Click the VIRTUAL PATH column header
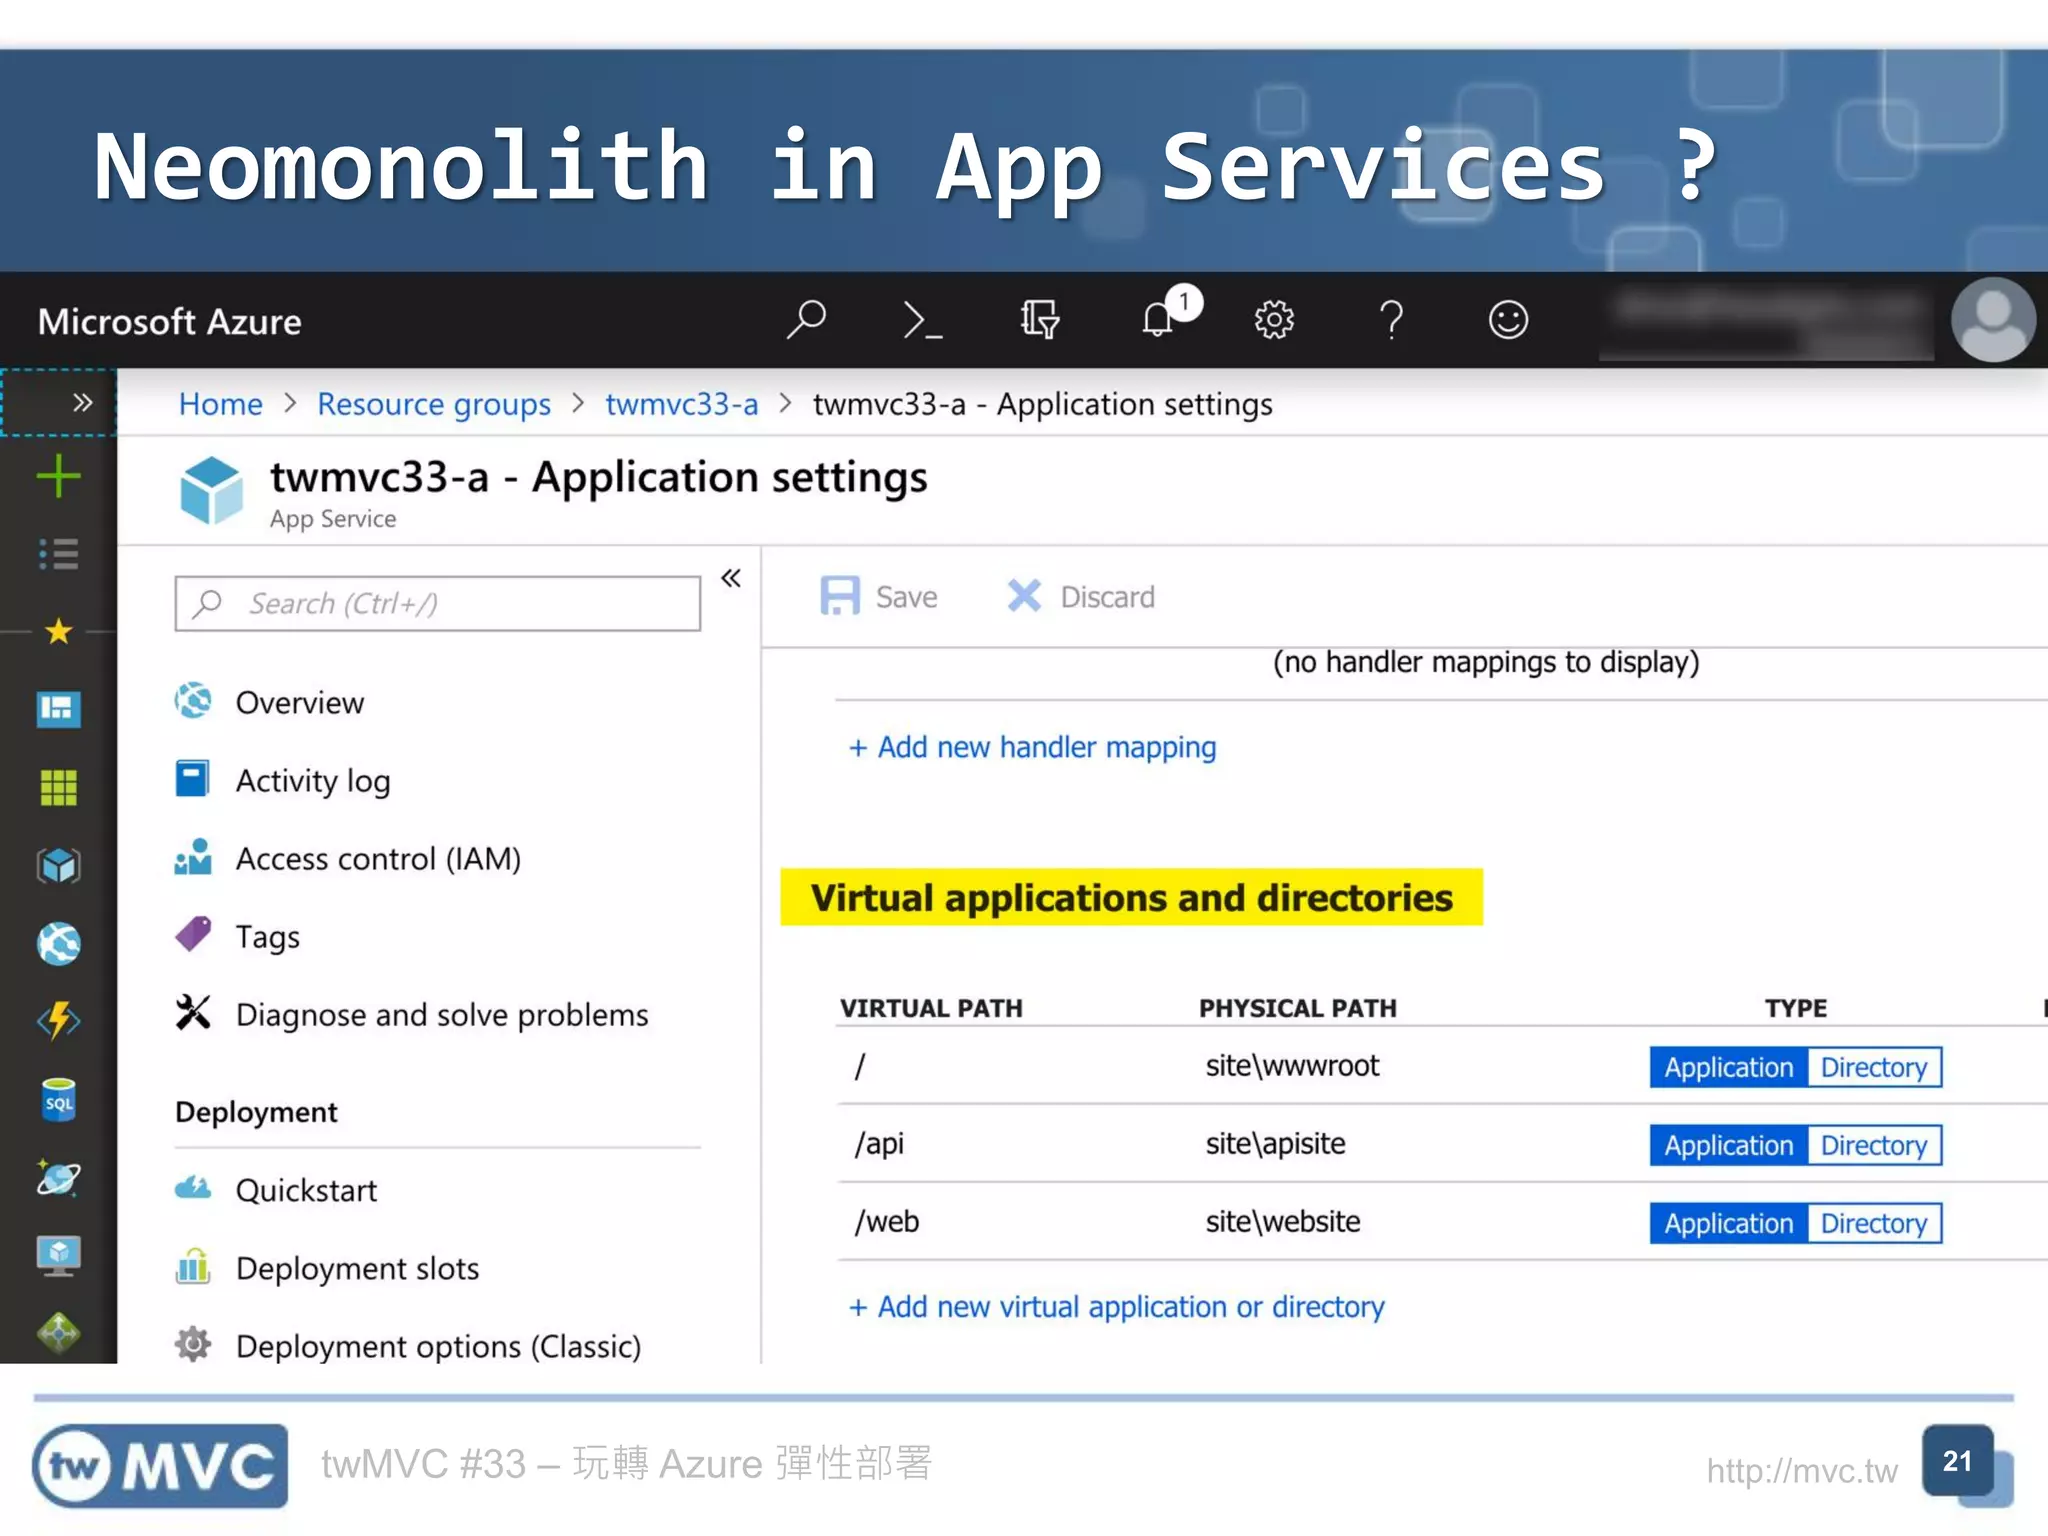2048x1536 pixels. click(931, 1008)
